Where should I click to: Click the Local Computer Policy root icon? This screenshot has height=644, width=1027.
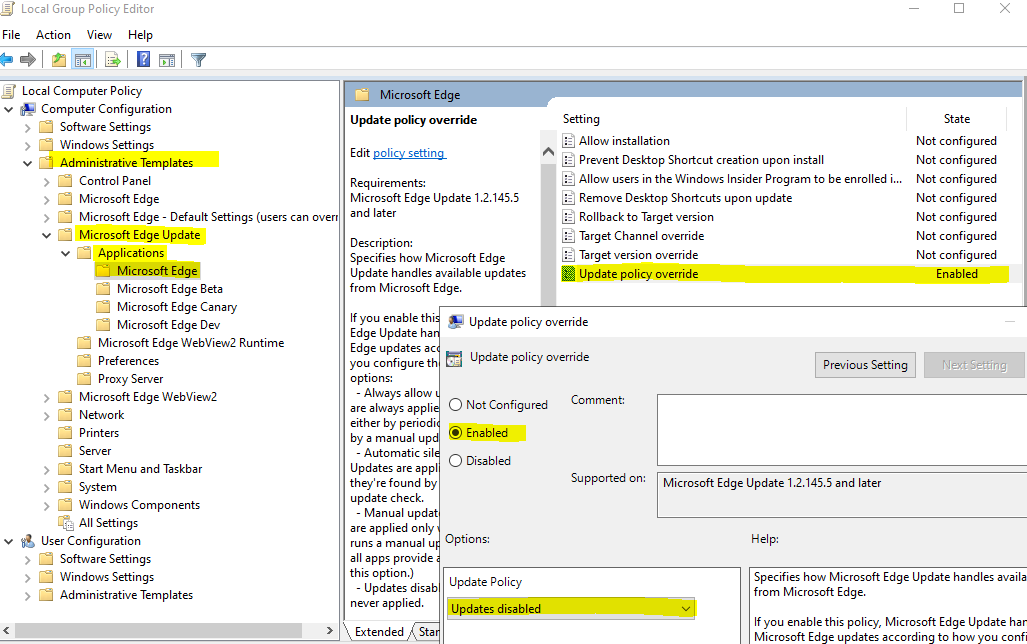[9, 90]
